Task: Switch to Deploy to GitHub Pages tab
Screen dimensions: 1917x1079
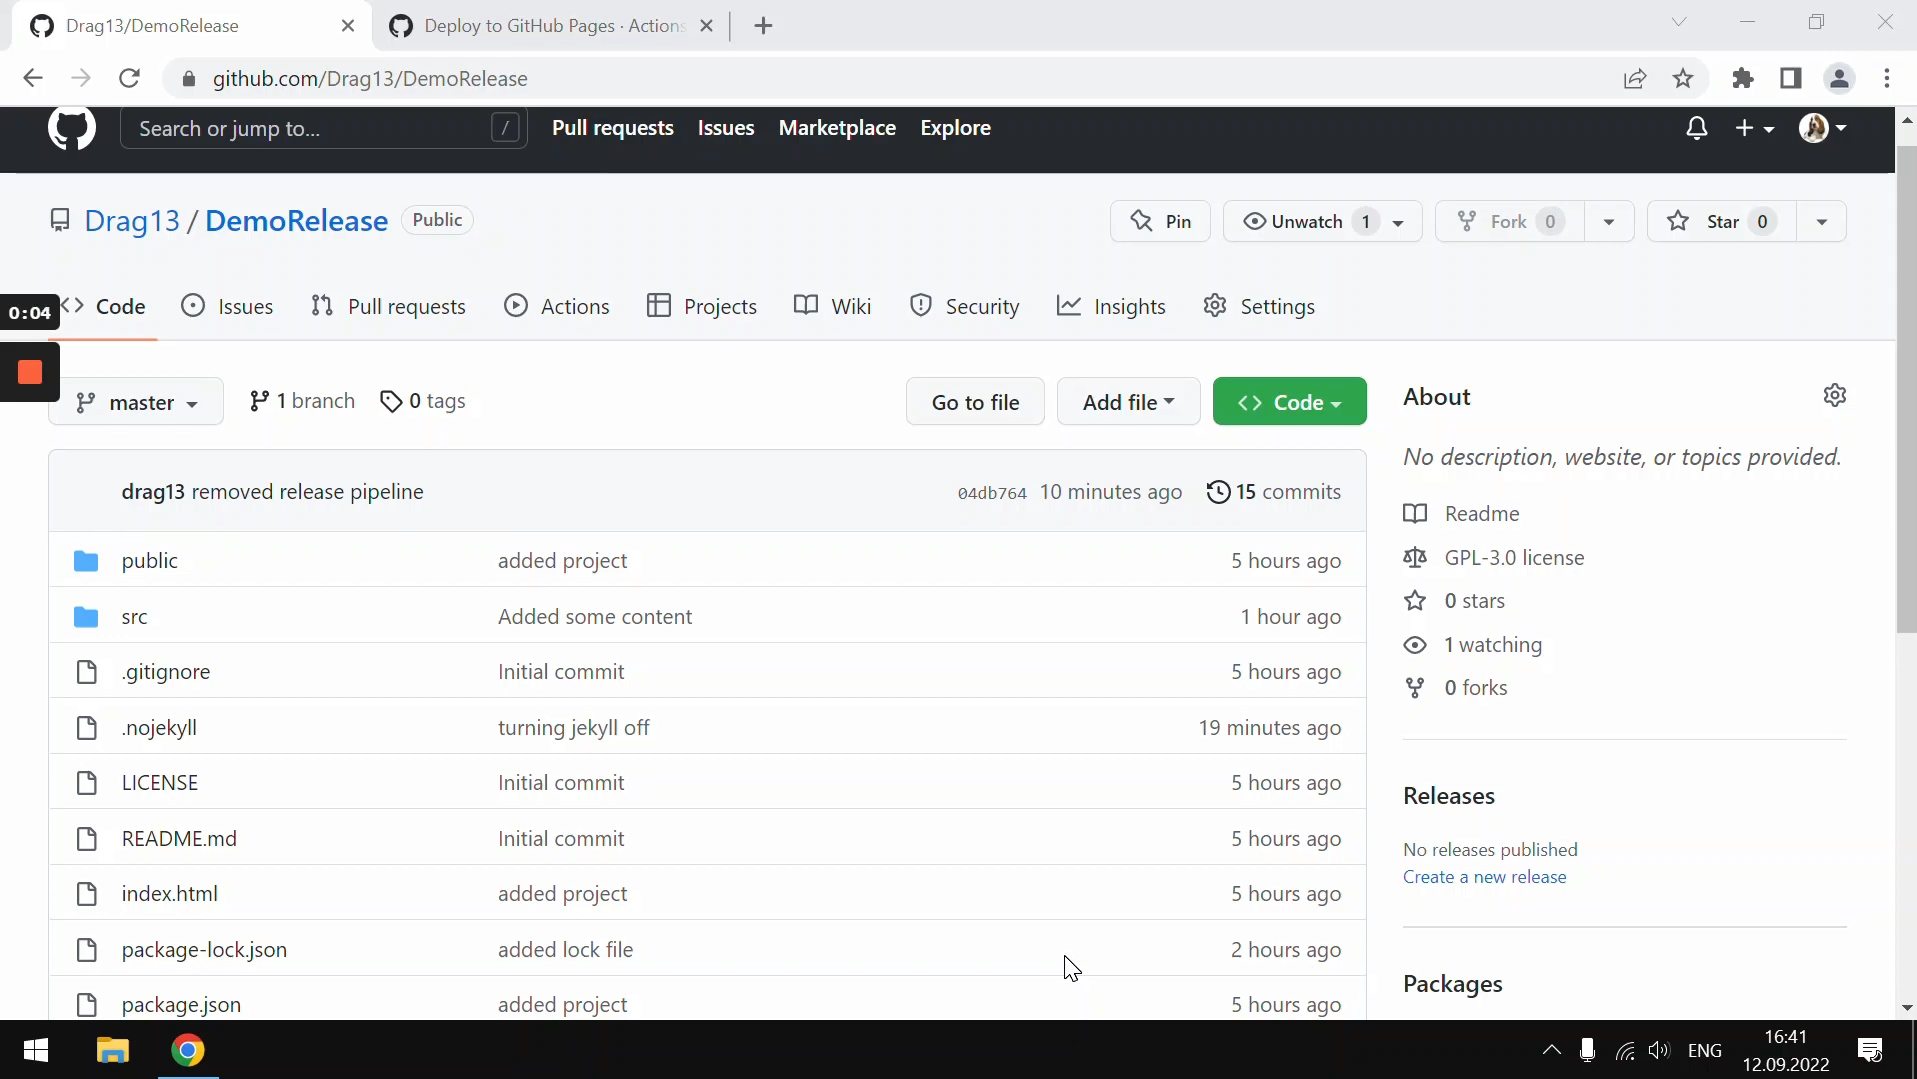Action: pyautogui.click(x=552, y=26)
